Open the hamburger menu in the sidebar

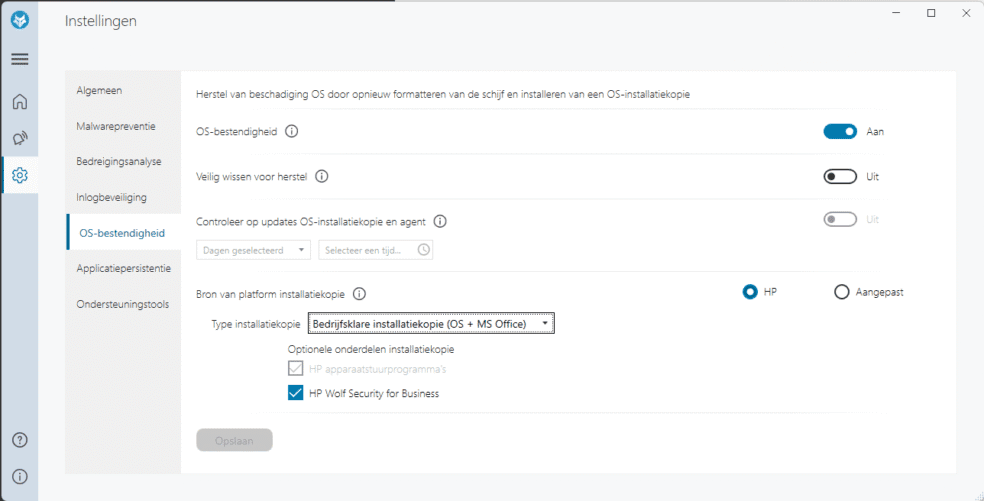coord(19,60)
